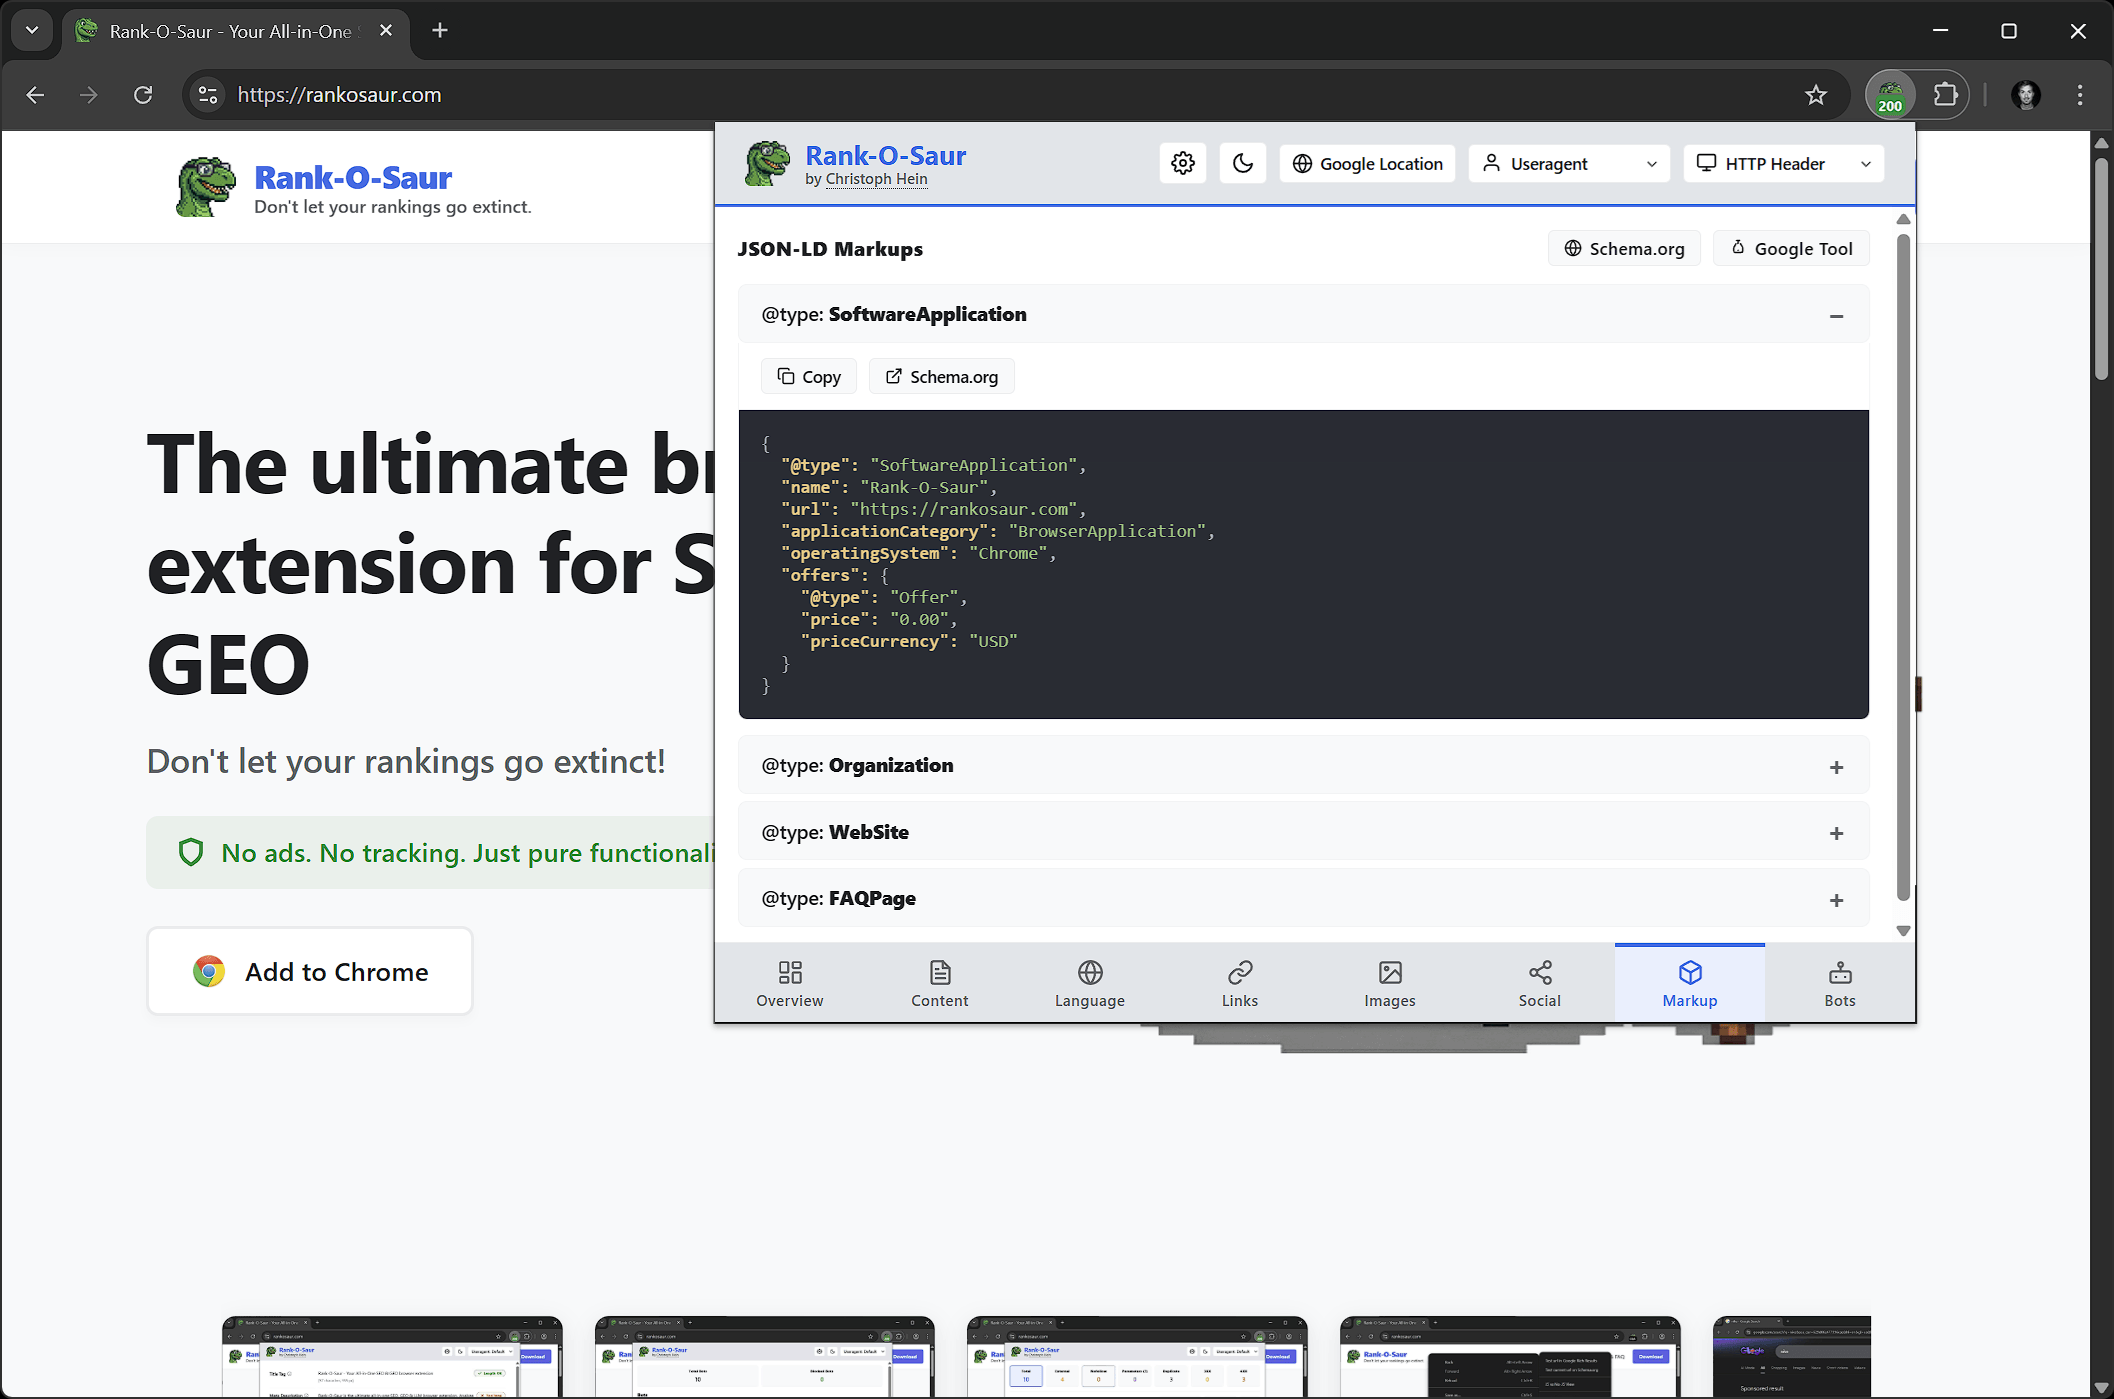Image resolution: width=2114 pixels, height=1399 pixels.
Task: Open the HTTP Header dropdown
Action: tap(1783, 163)
